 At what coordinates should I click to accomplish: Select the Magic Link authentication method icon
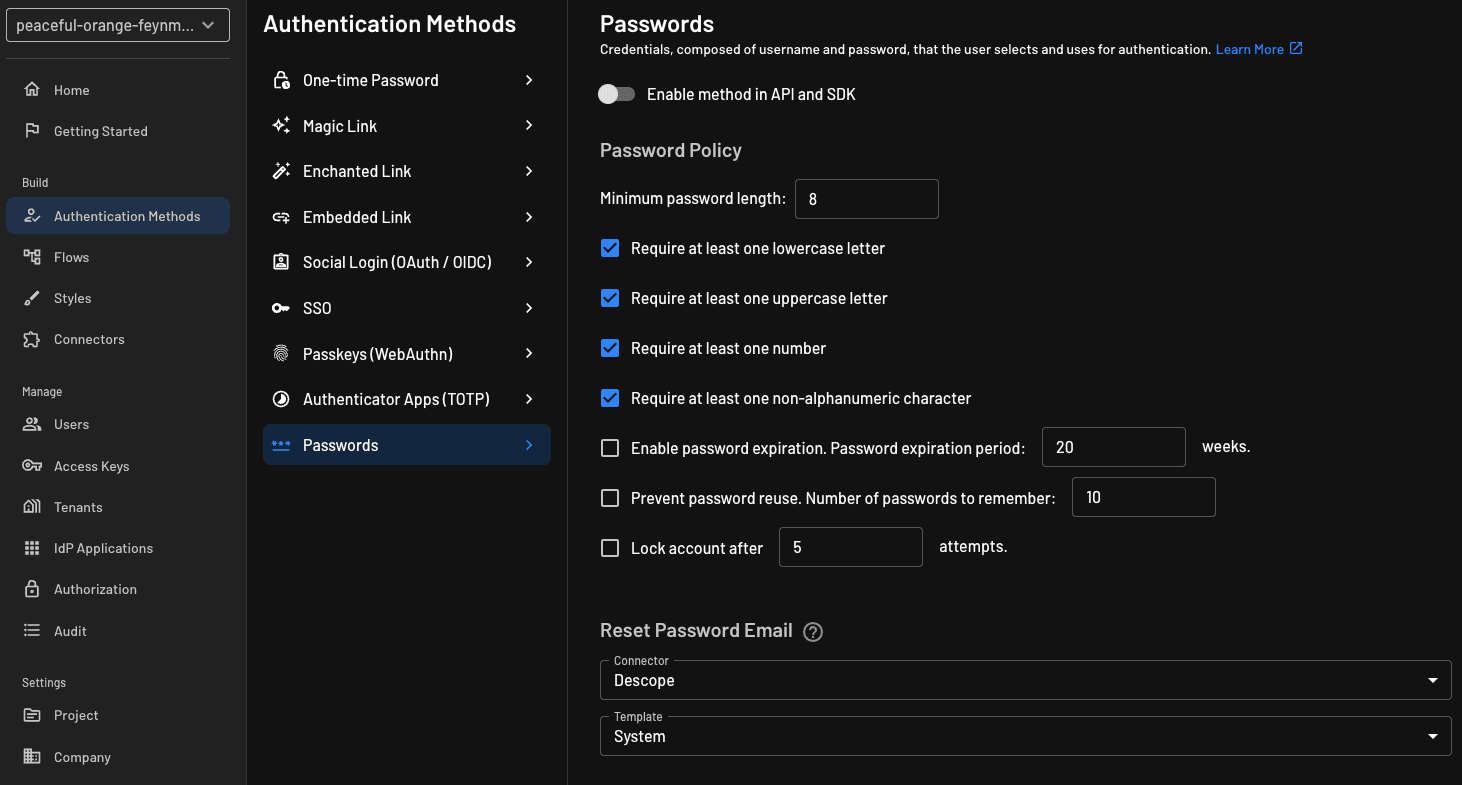281,125
